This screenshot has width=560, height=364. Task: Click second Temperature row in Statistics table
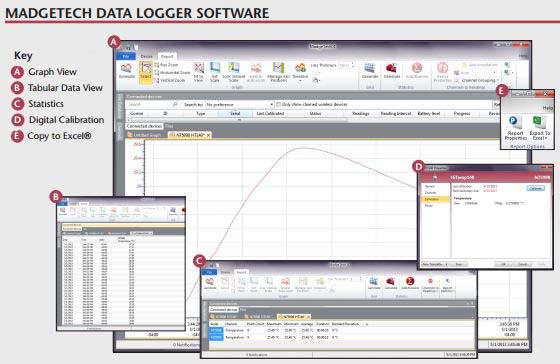point(343,337)
